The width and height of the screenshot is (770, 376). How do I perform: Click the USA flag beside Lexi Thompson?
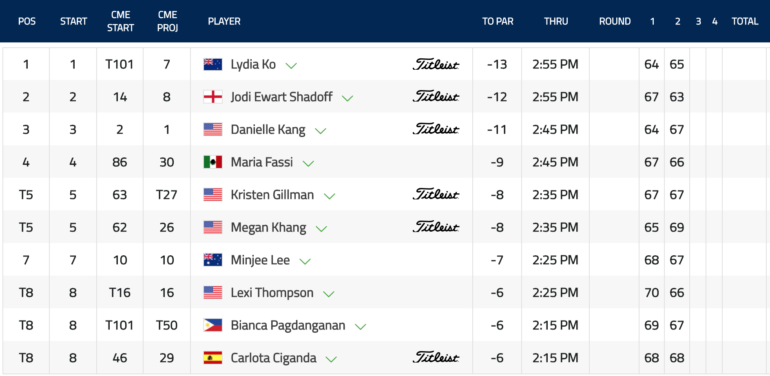point(213,293)
